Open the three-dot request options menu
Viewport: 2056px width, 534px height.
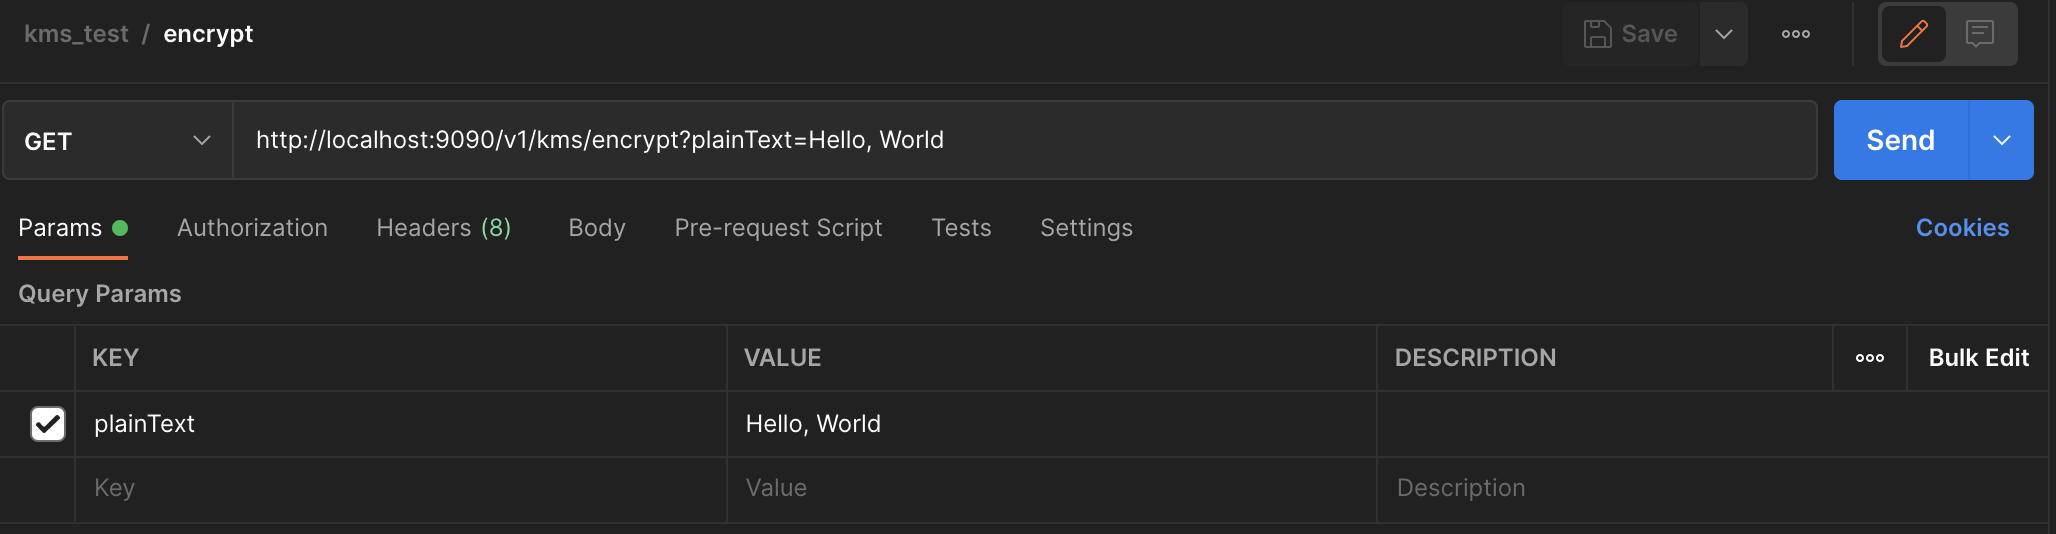tap(1795, 34)
